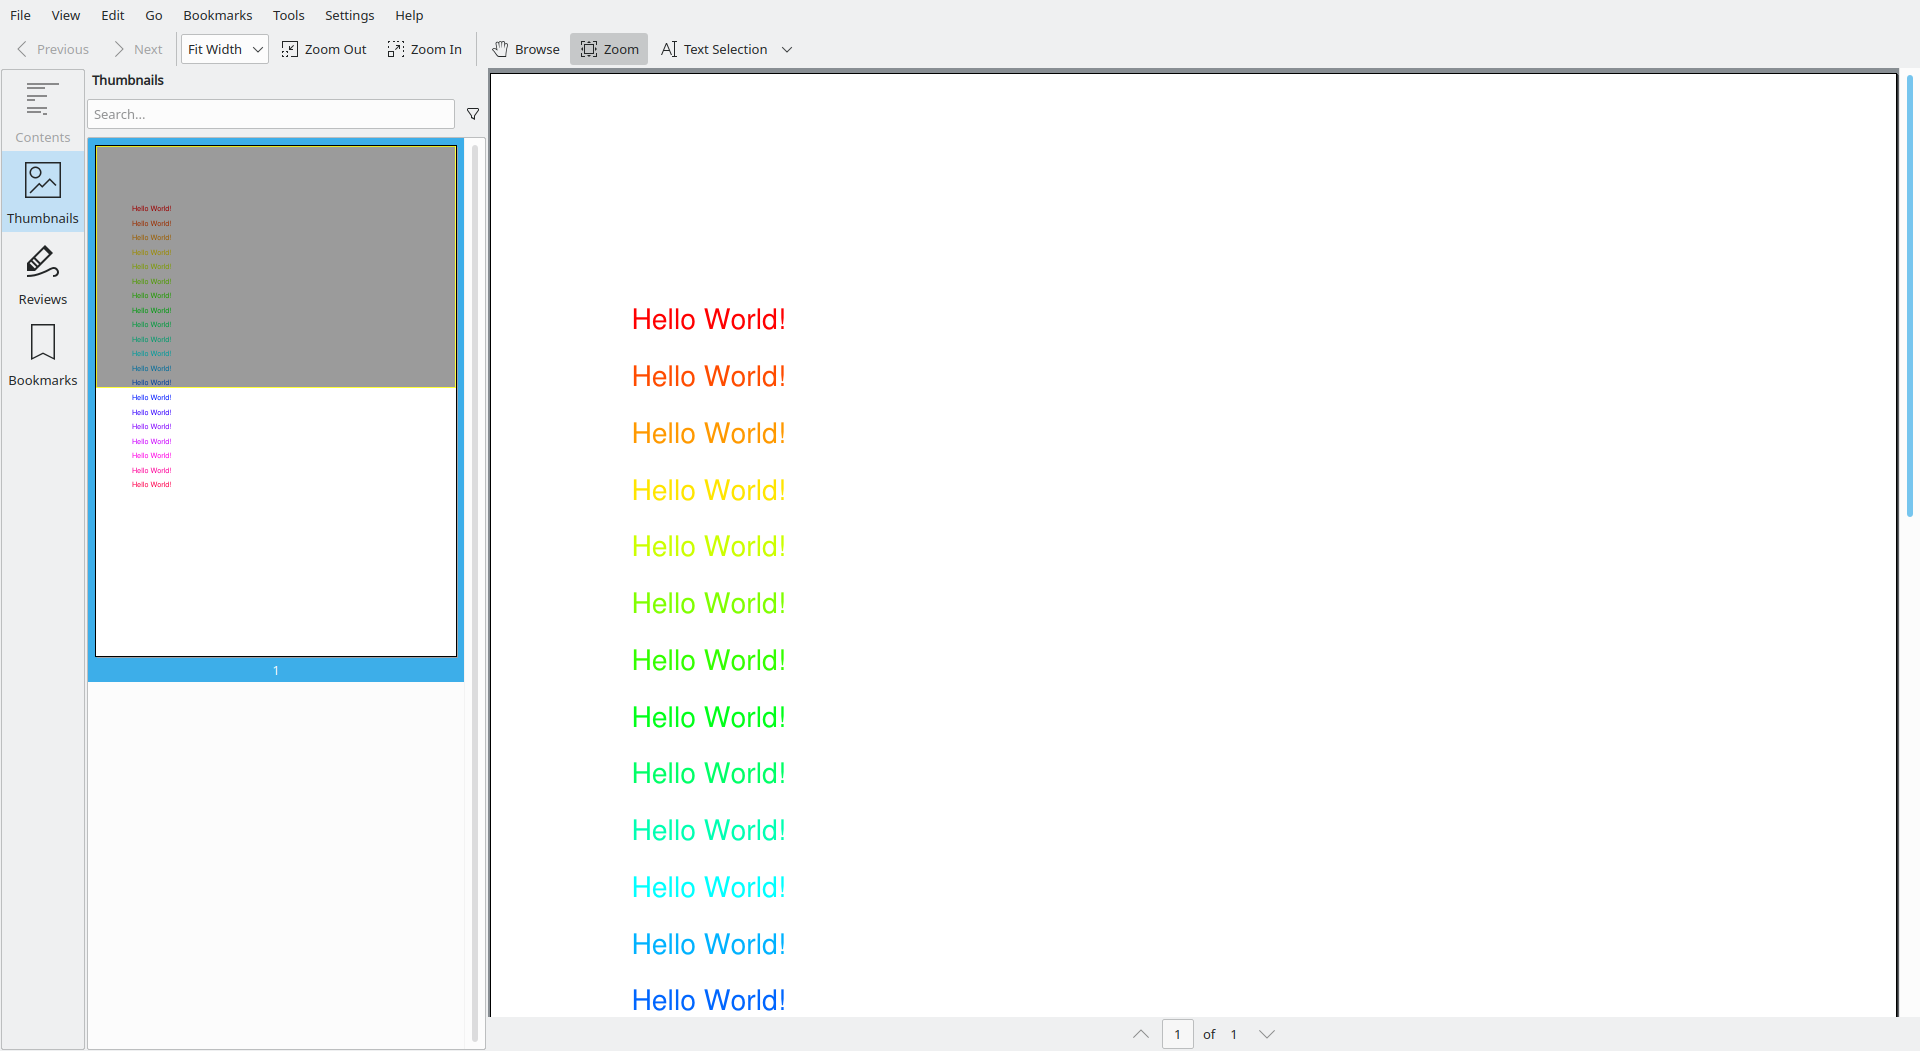Toggle the Zoom selection tool

click(609, 49)
